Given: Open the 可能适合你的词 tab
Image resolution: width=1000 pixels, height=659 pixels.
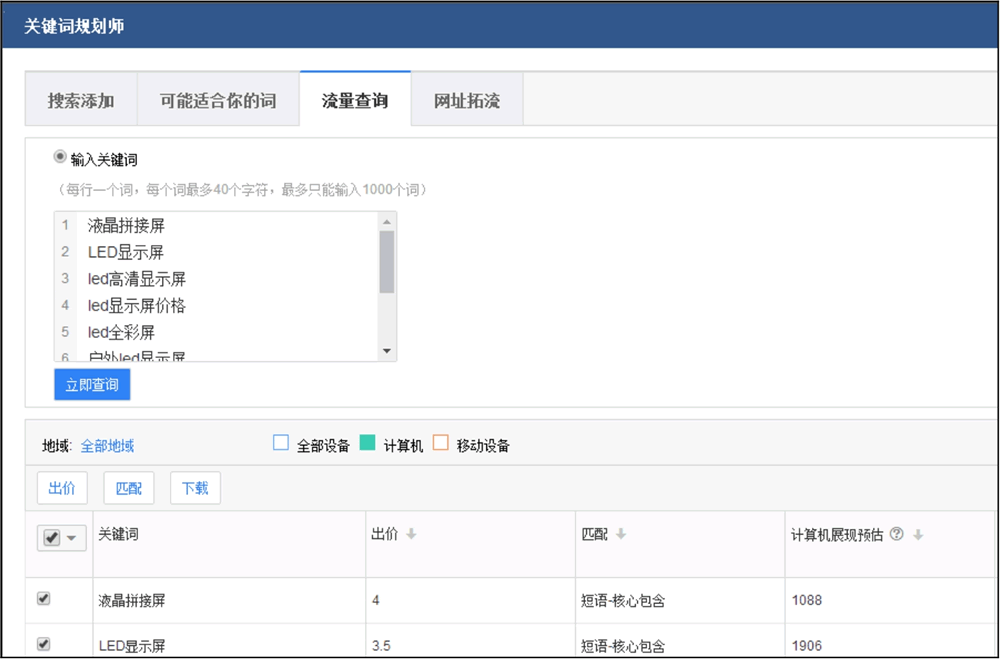Looking at the screenshot, I should point(217,101).
